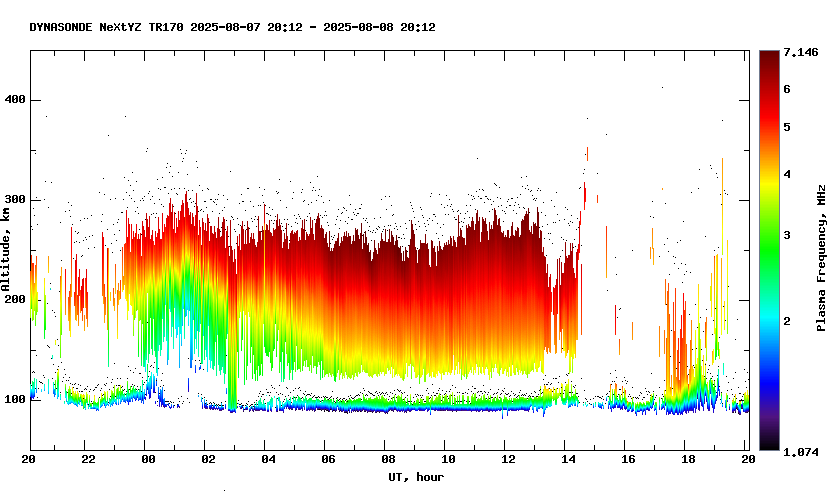Click the 1.074 minimum colorbar value
829x500 pixels.
[x=801, y=452]
